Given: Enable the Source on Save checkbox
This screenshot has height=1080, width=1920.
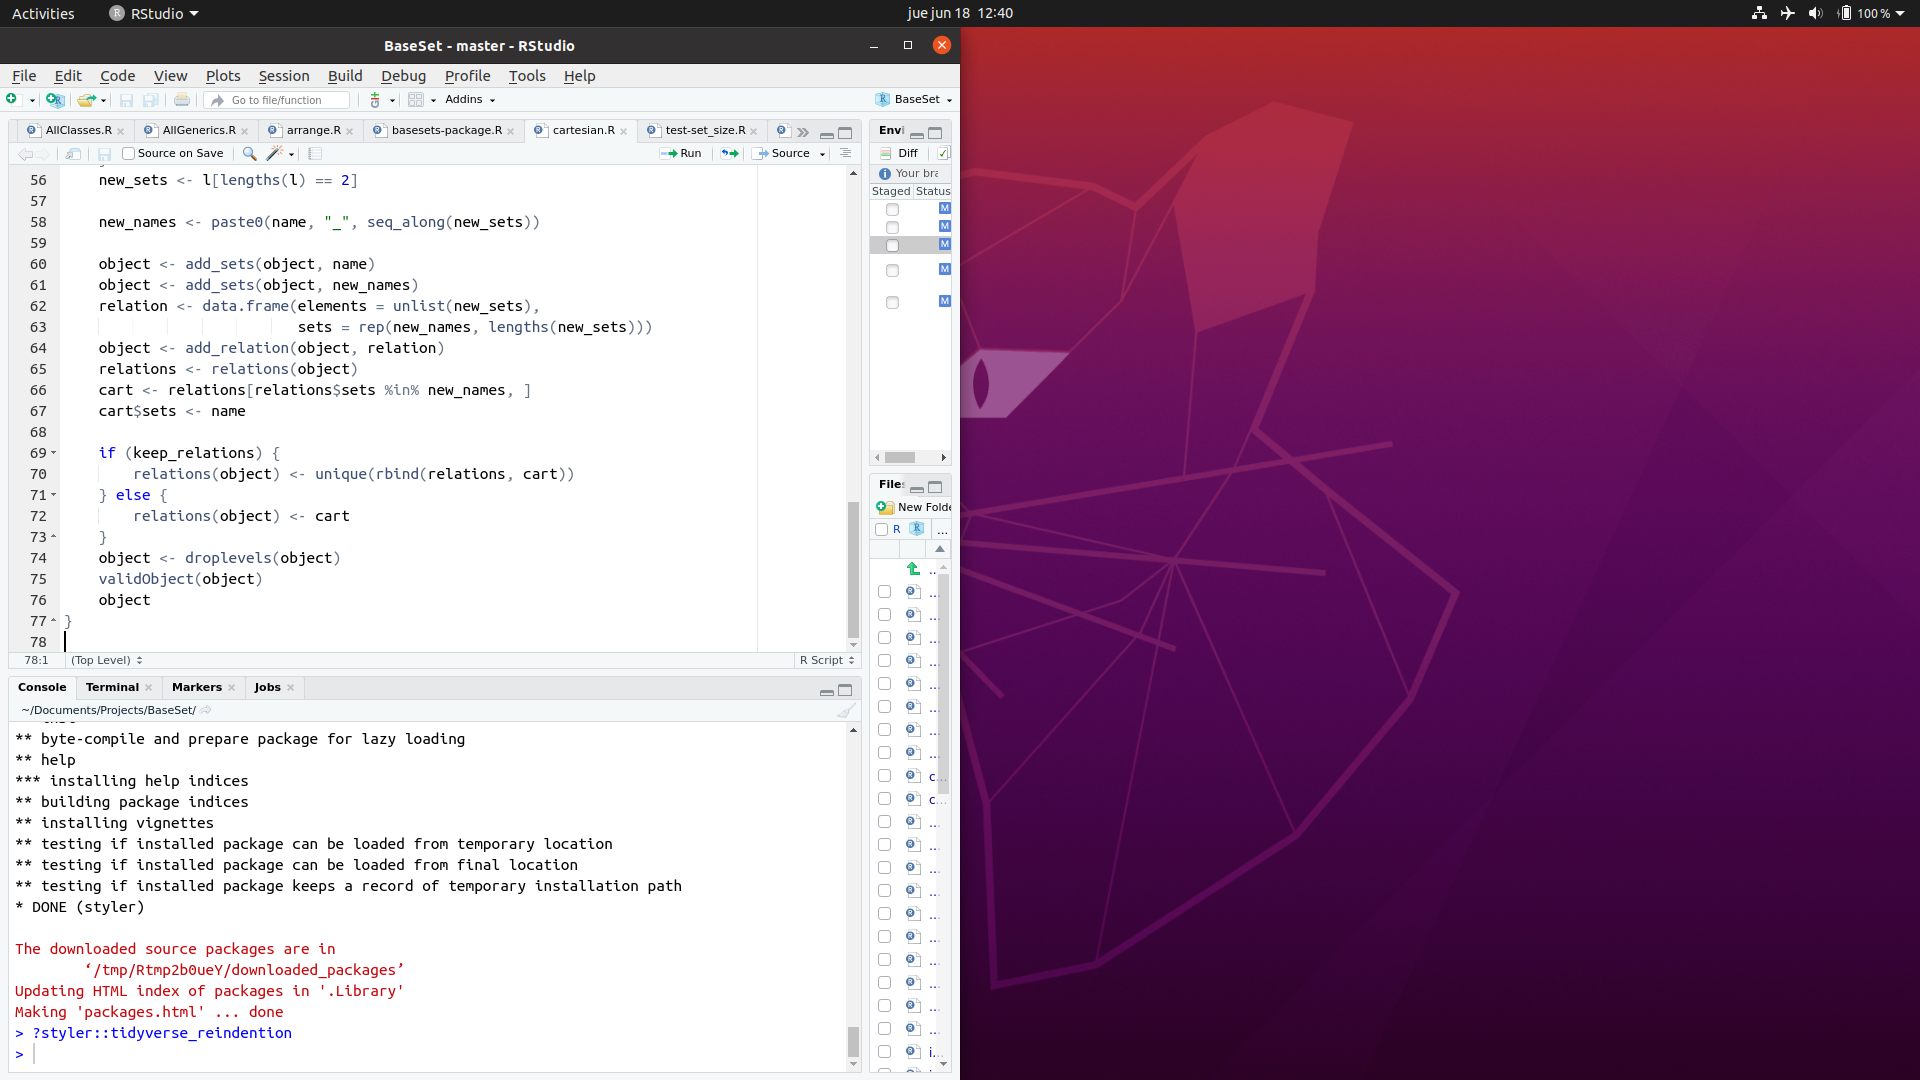Looking at the screenshot, I should (x=128, y=154).
